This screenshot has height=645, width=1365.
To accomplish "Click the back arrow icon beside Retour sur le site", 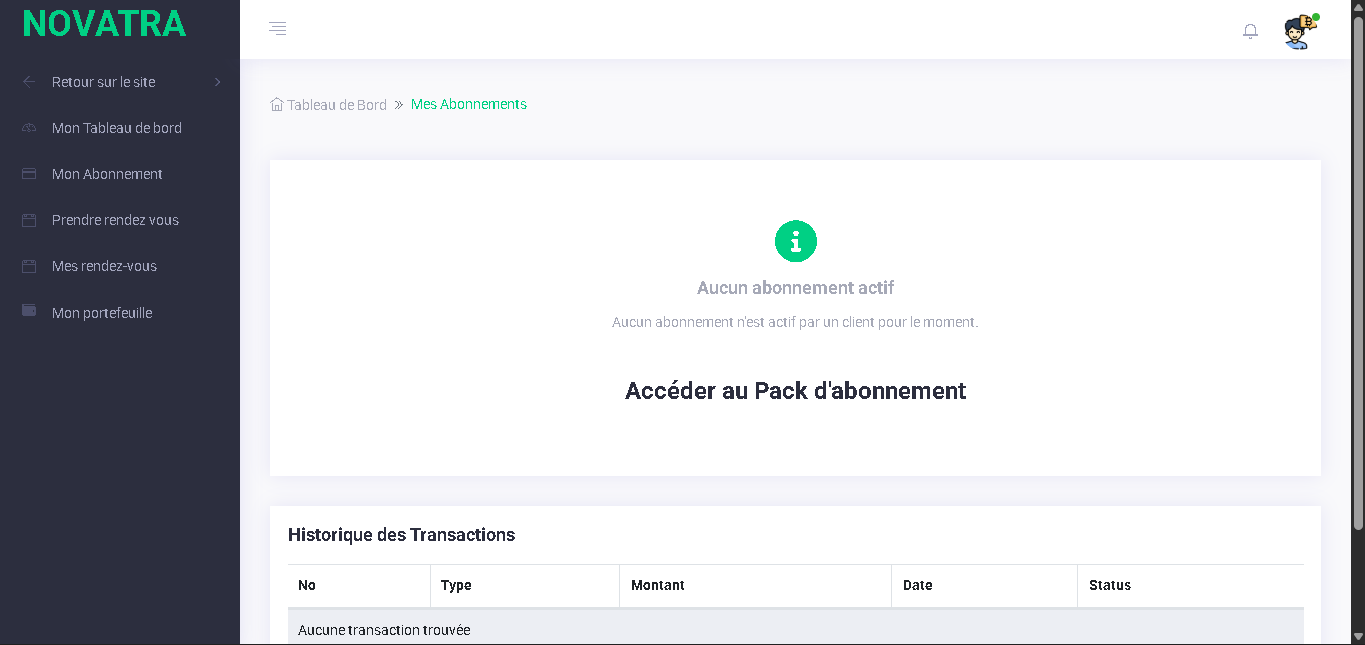I will tap(29, 82).
